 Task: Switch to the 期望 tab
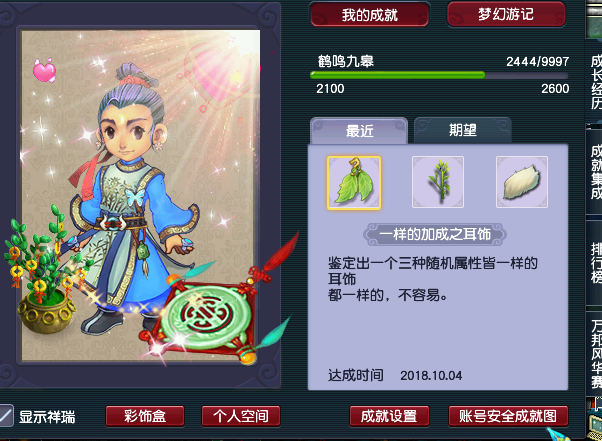(x=463, y=130)
